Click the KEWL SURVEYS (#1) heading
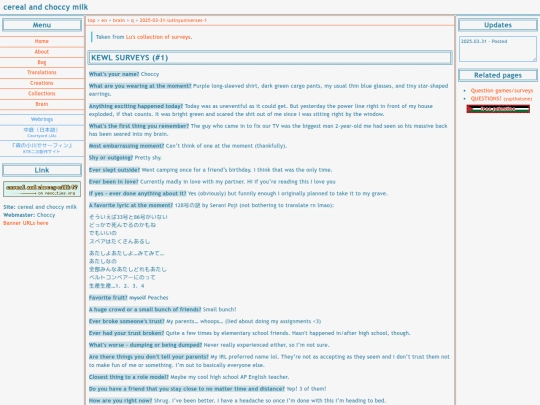 270,58
